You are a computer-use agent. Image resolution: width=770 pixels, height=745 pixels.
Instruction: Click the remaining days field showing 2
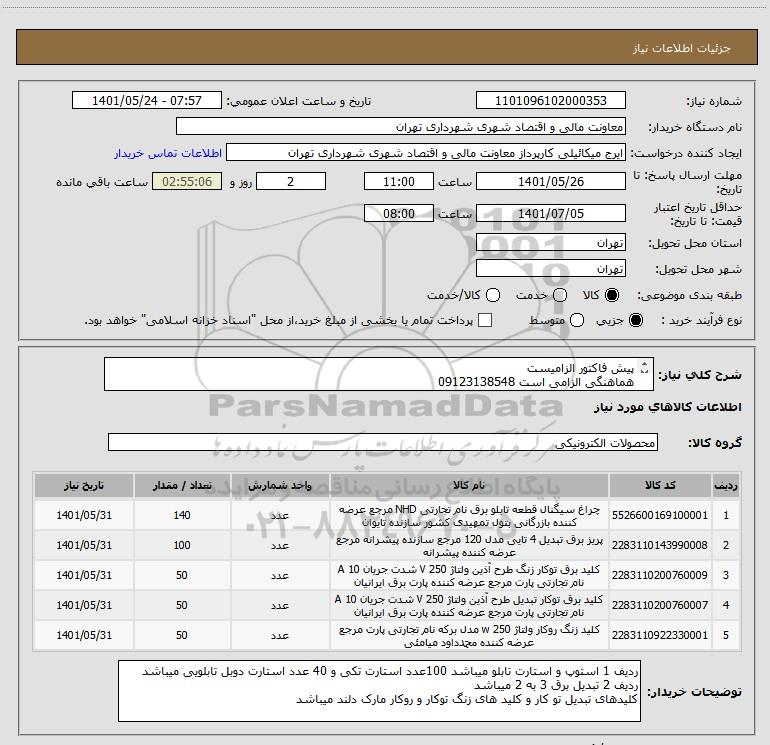pyautogui.click(x=291, y=181)
